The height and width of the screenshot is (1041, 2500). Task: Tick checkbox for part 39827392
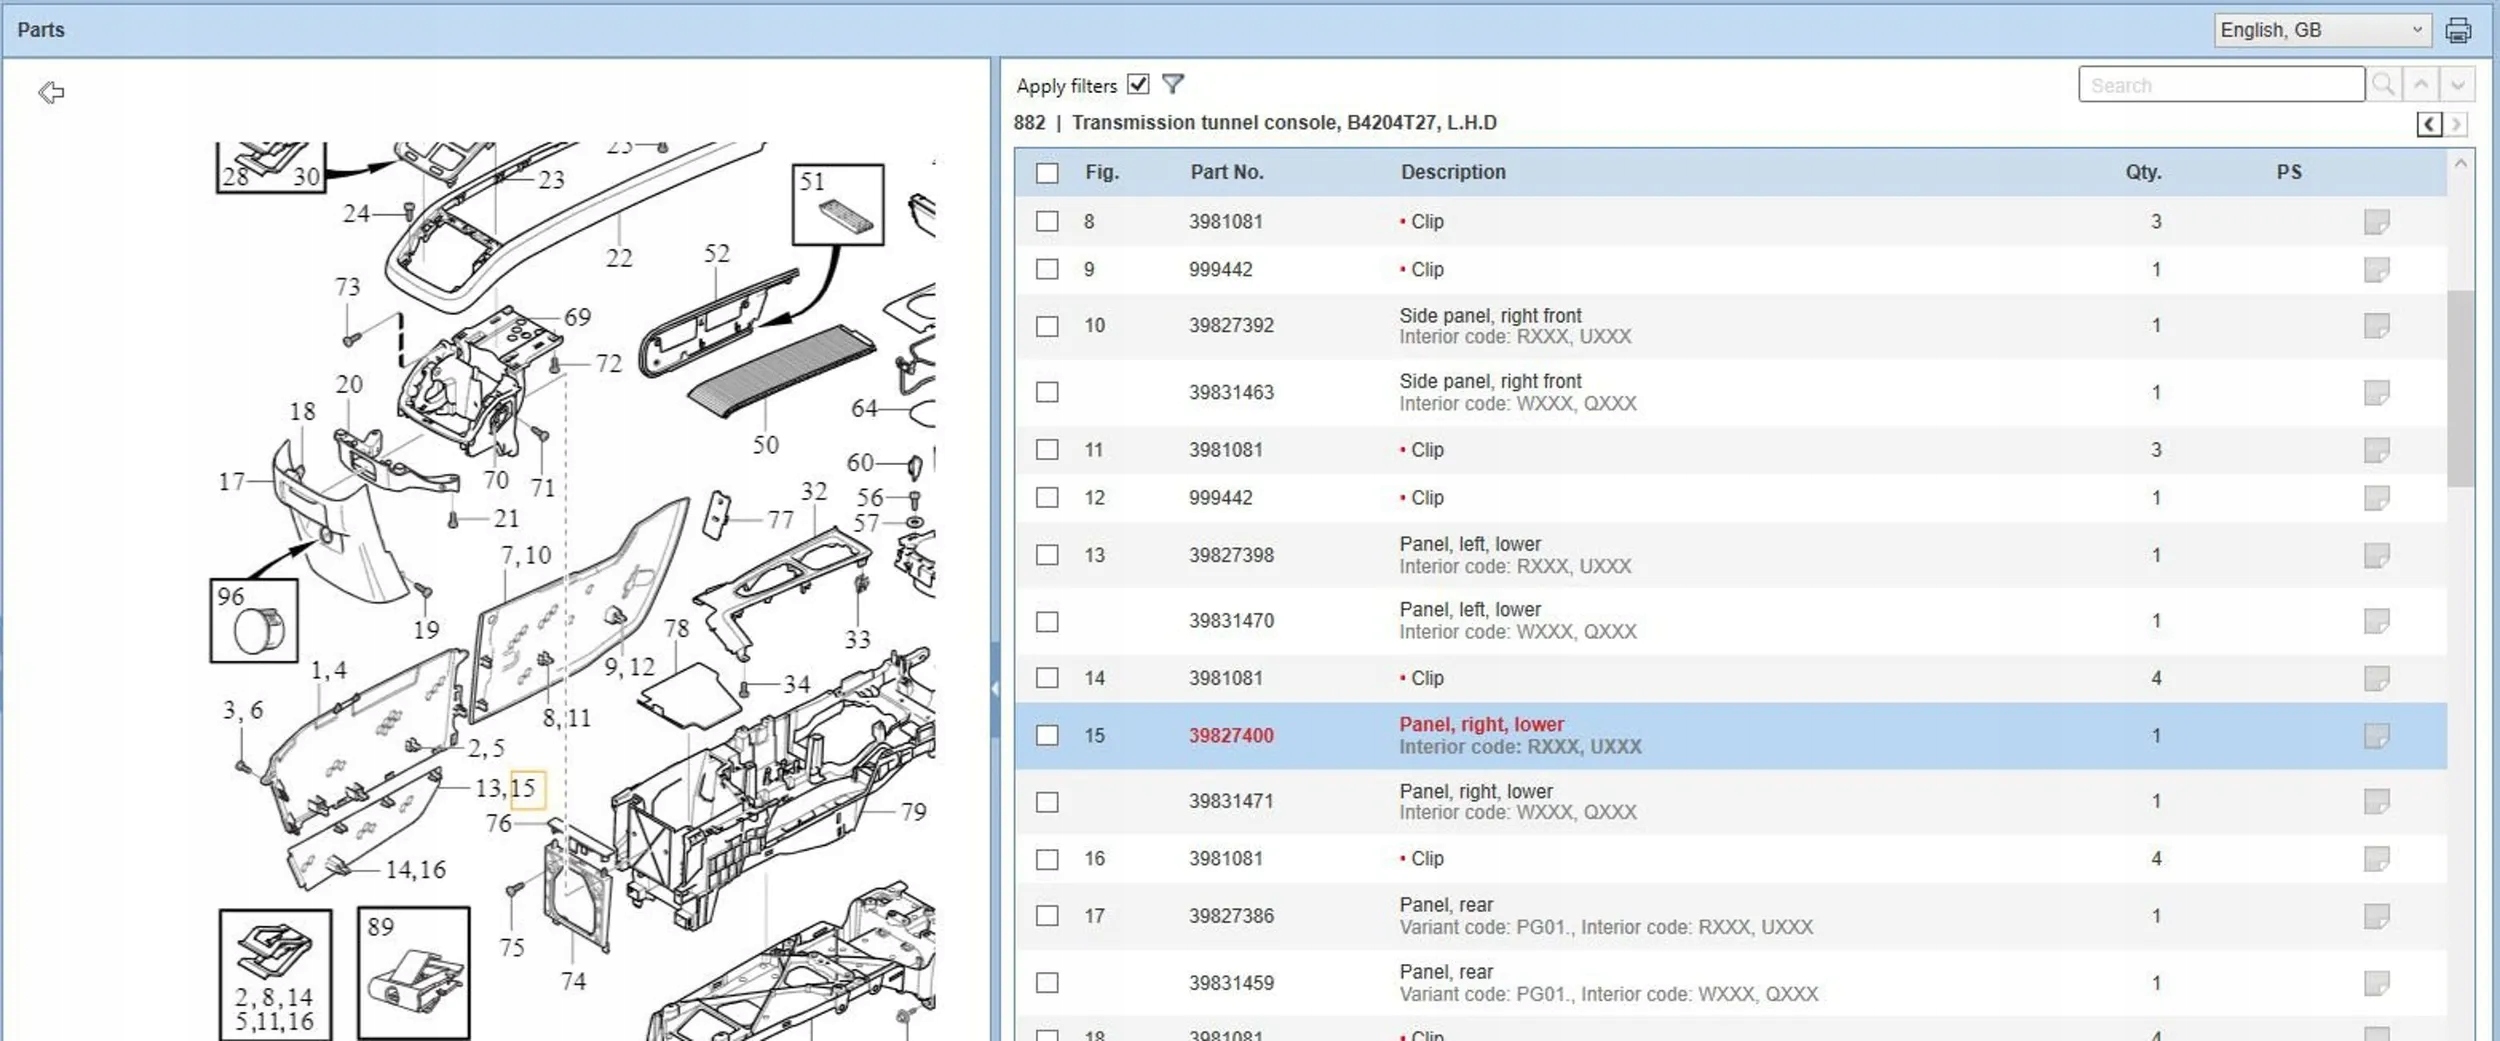[1047, 326]
